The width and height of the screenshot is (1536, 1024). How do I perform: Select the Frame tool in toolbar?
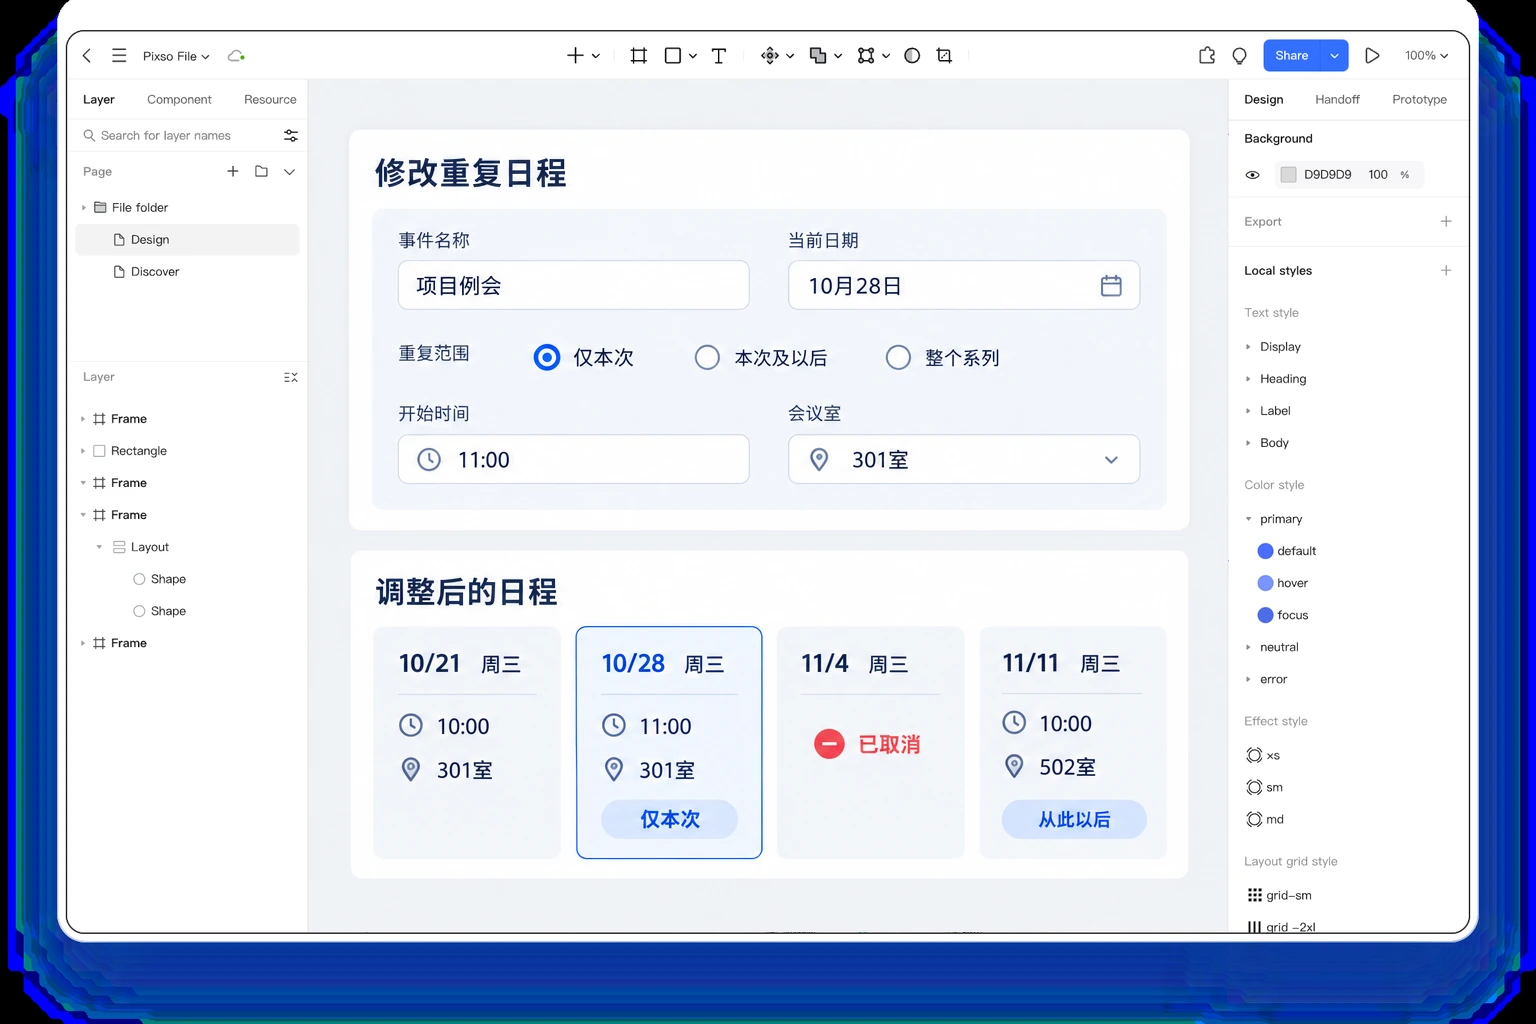coord(639,56)
